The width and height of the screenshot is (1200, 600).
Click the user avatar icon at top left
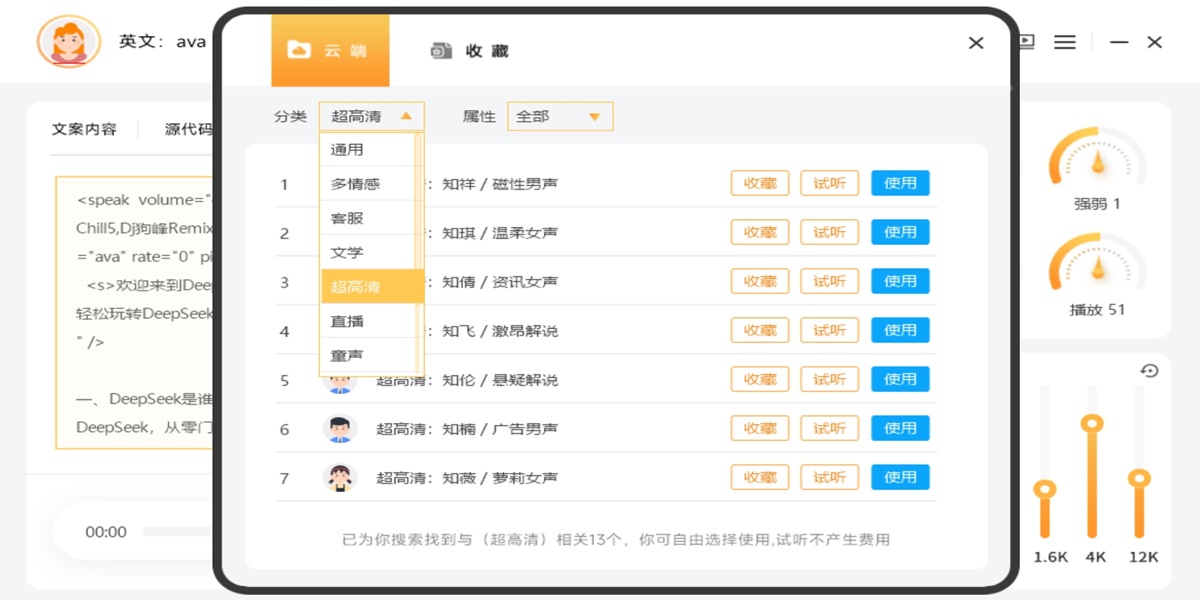point(68,41)
